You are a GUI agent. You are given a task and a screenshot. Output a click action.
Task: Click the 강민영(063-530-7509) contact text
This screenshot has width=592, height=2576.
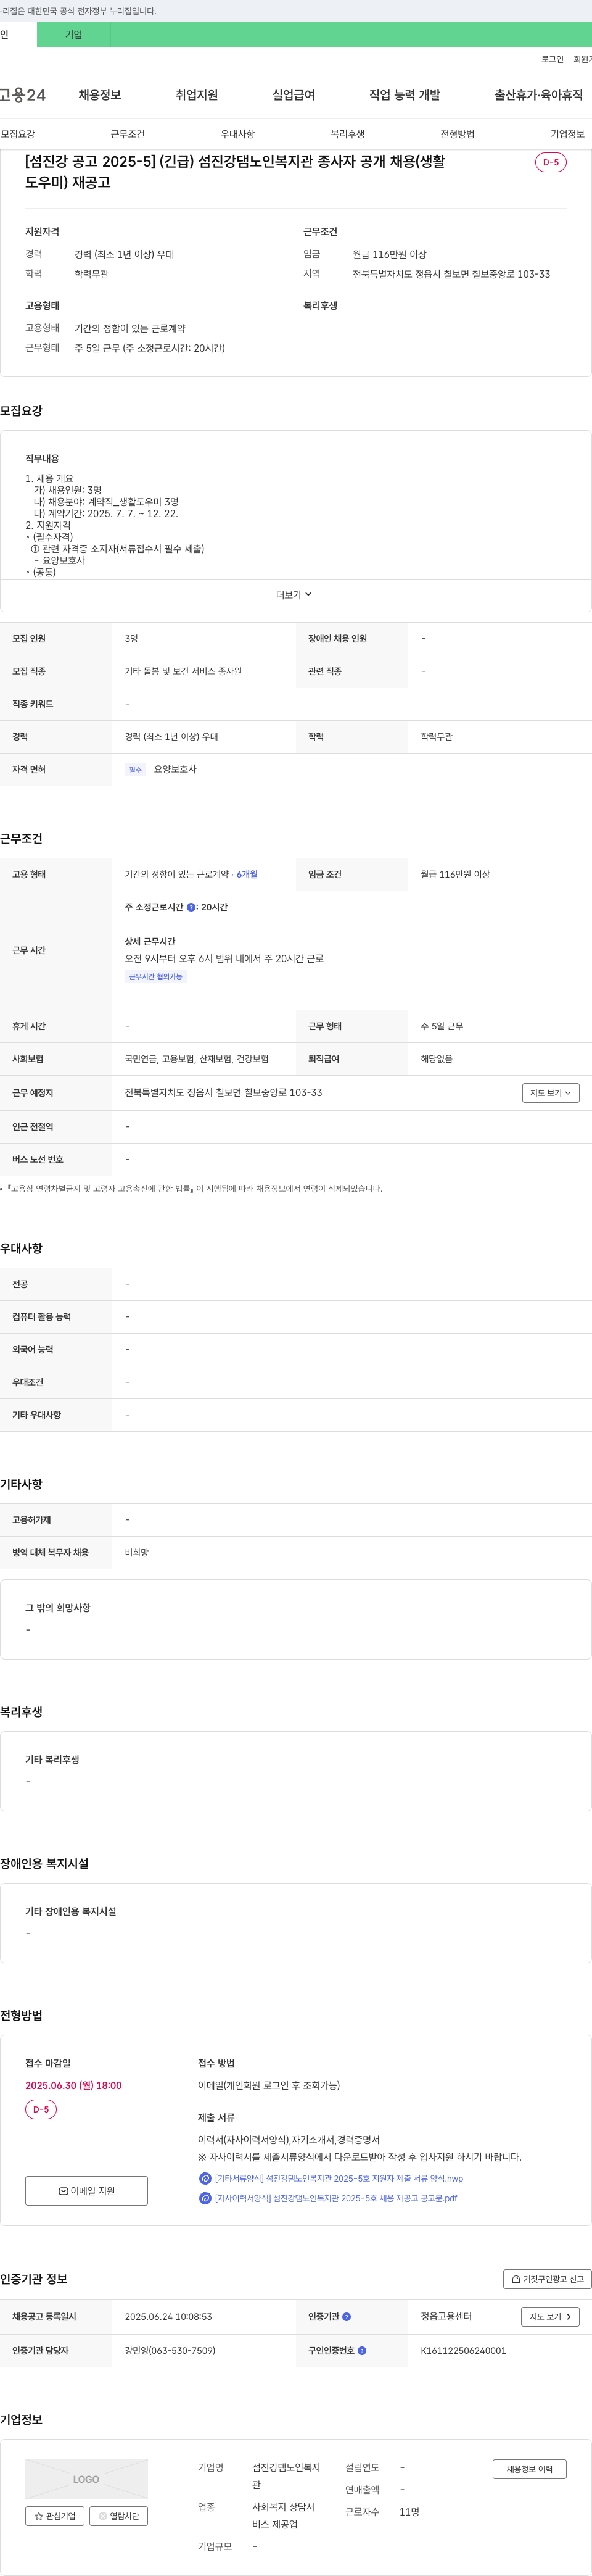pos(170,2350)
